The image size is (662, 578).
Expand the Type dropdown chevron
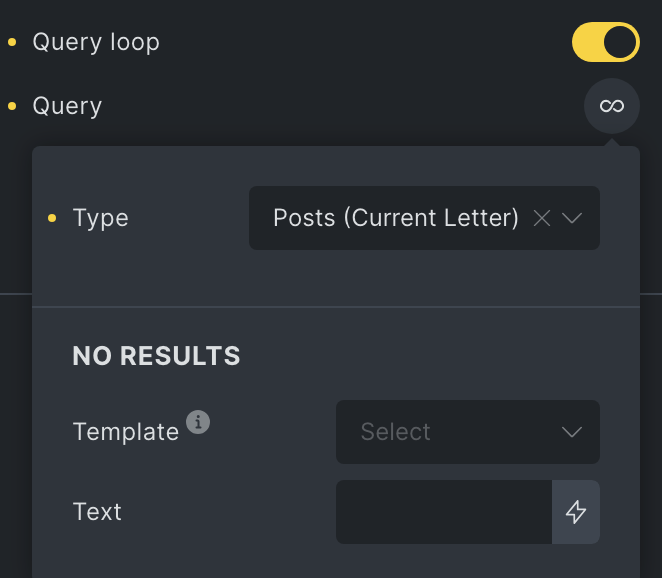click(x=572, y=218)
